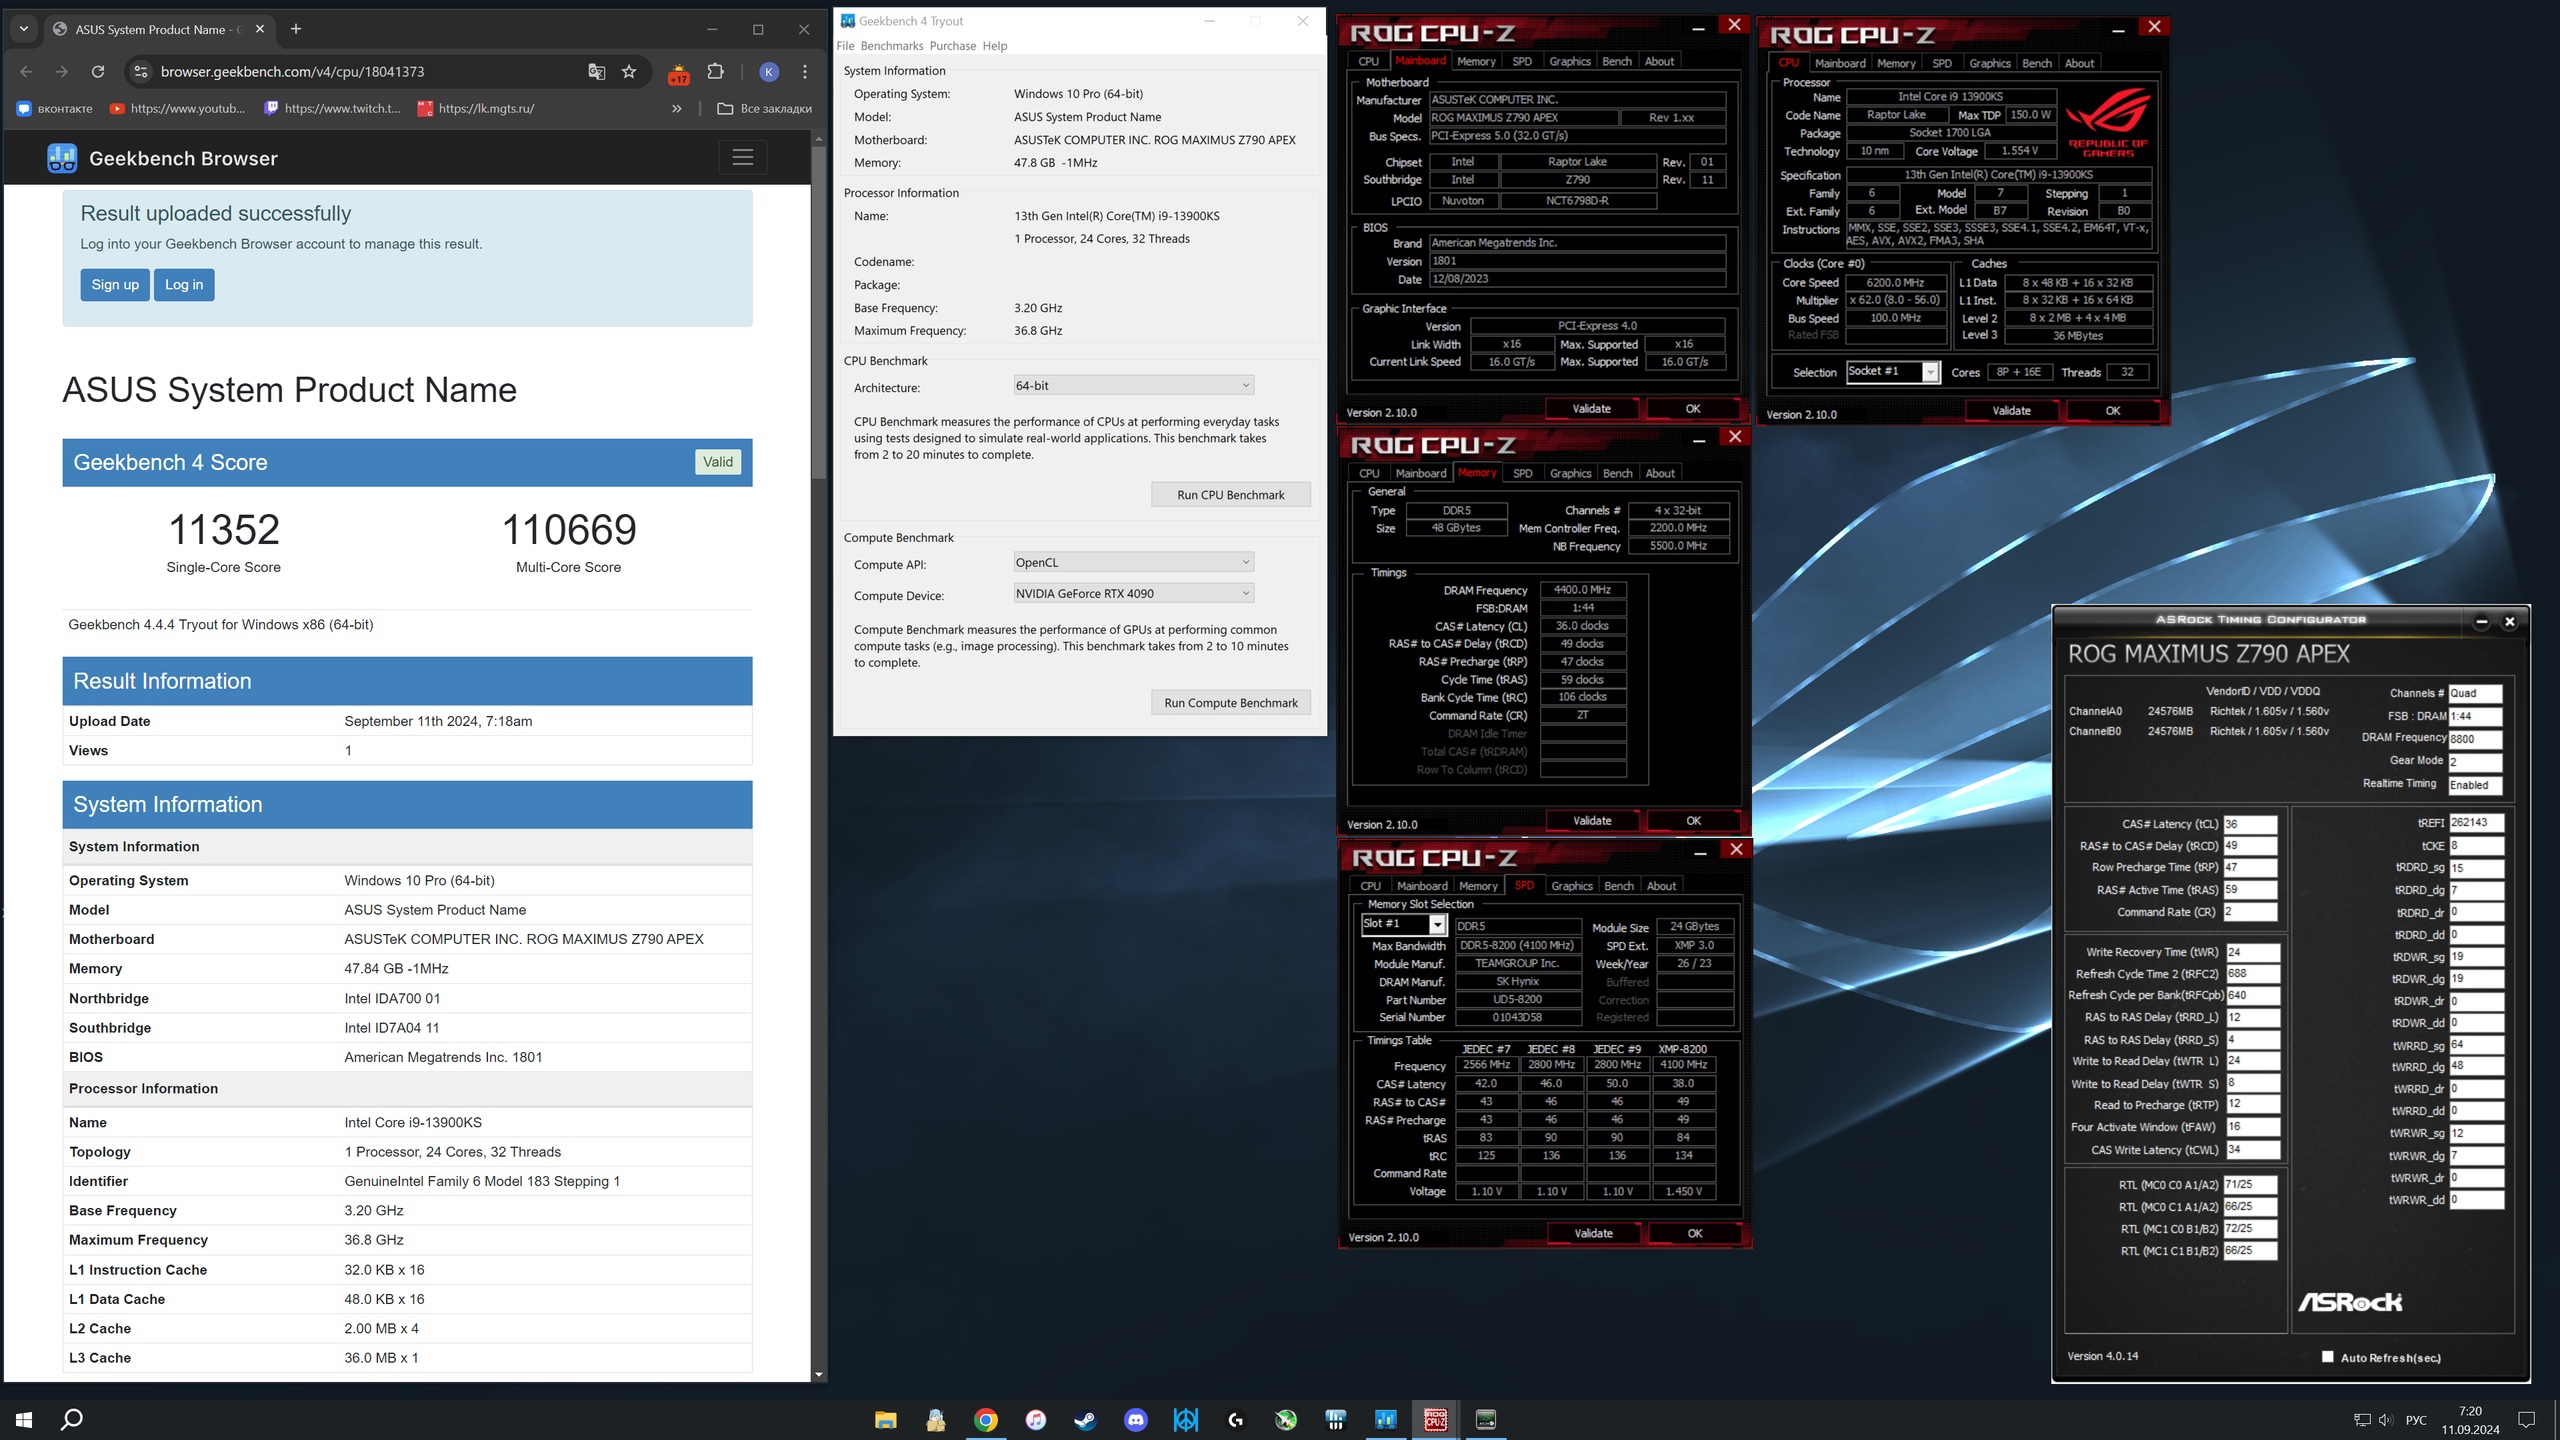Viewport: 2560px width, 1440px height.
Task: Open Logitech G HUB from the taskbar
Action: [1236, 1420]
